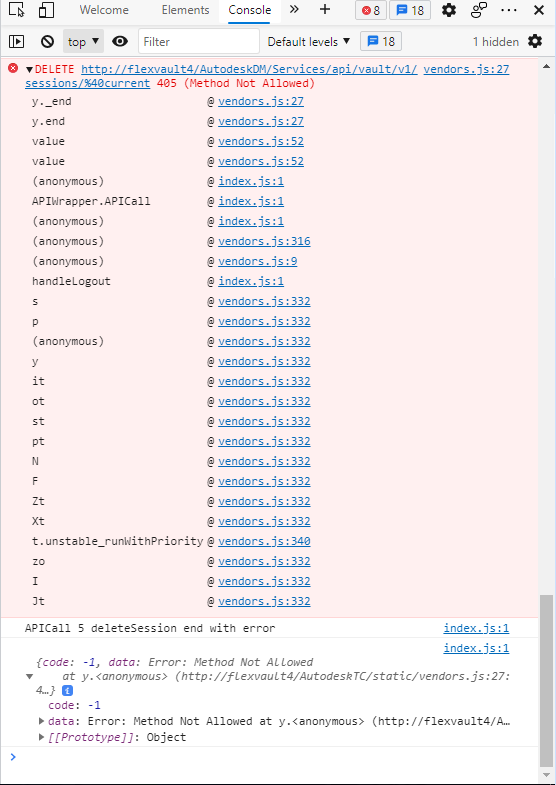The width and height of the screenshot is (556, 785).
Task: Open the three-dots customize menu
Action: coord(508,10)
